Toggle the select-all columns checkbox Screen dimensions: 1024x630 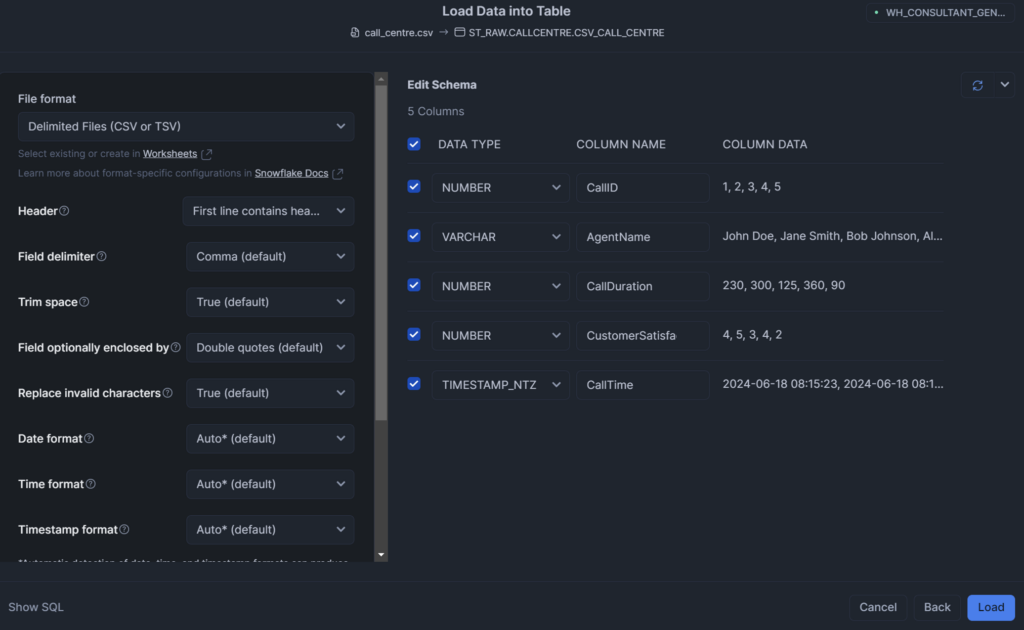pos(414,144)
